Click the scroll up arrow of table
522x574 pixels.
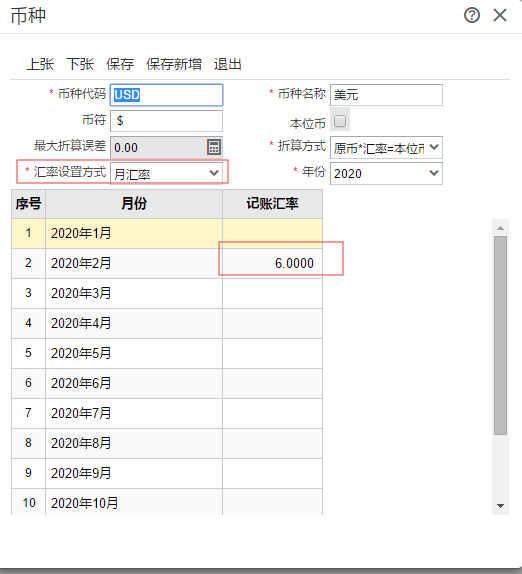click(x=500, y=228)
